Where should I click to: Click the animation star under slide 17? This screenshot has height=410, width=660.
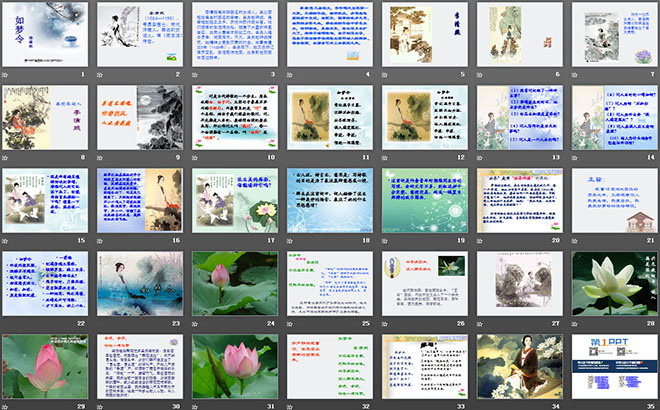click(195, 241)
